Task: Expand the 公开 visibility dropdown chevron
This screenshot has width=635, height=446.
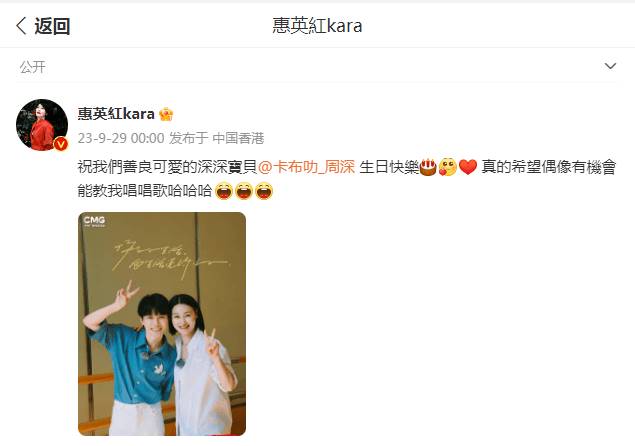Action: (x=610, y=66)
